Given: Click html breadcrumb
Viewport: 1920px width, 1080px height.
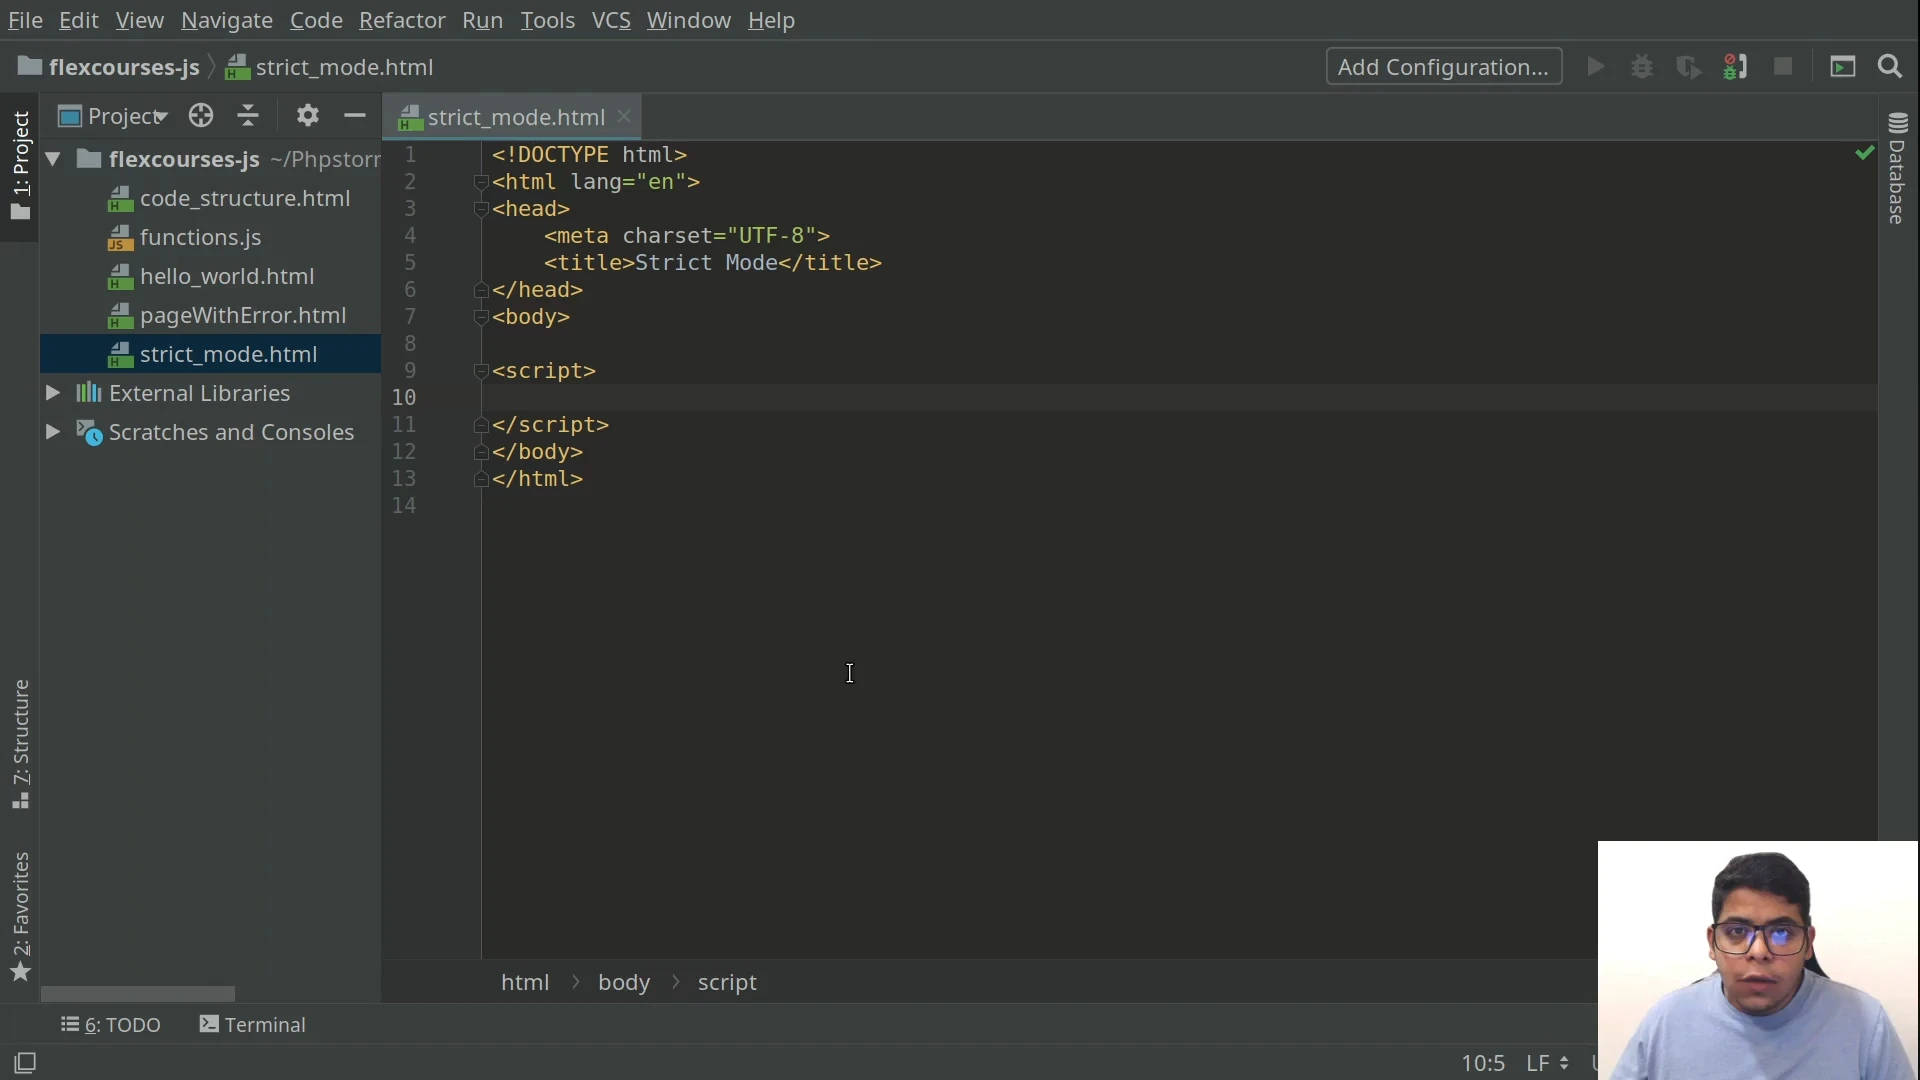Looking at the screenshot, I should pos(525,983).
